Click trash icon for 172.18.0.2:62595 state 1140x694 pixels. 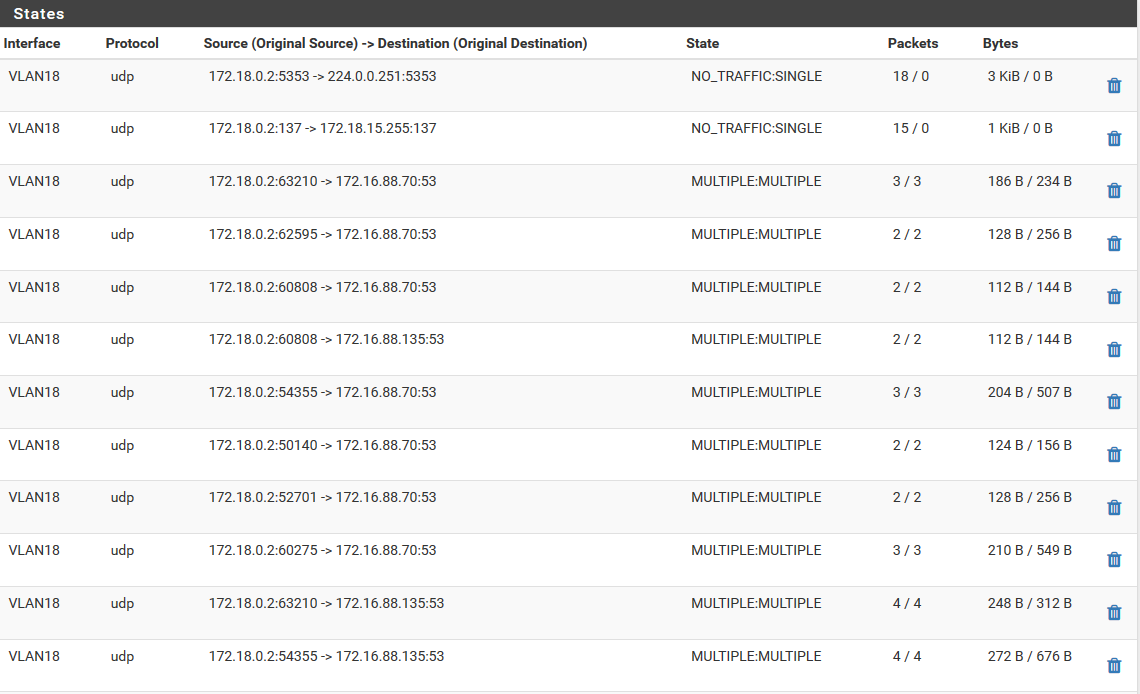point(1114,243)
